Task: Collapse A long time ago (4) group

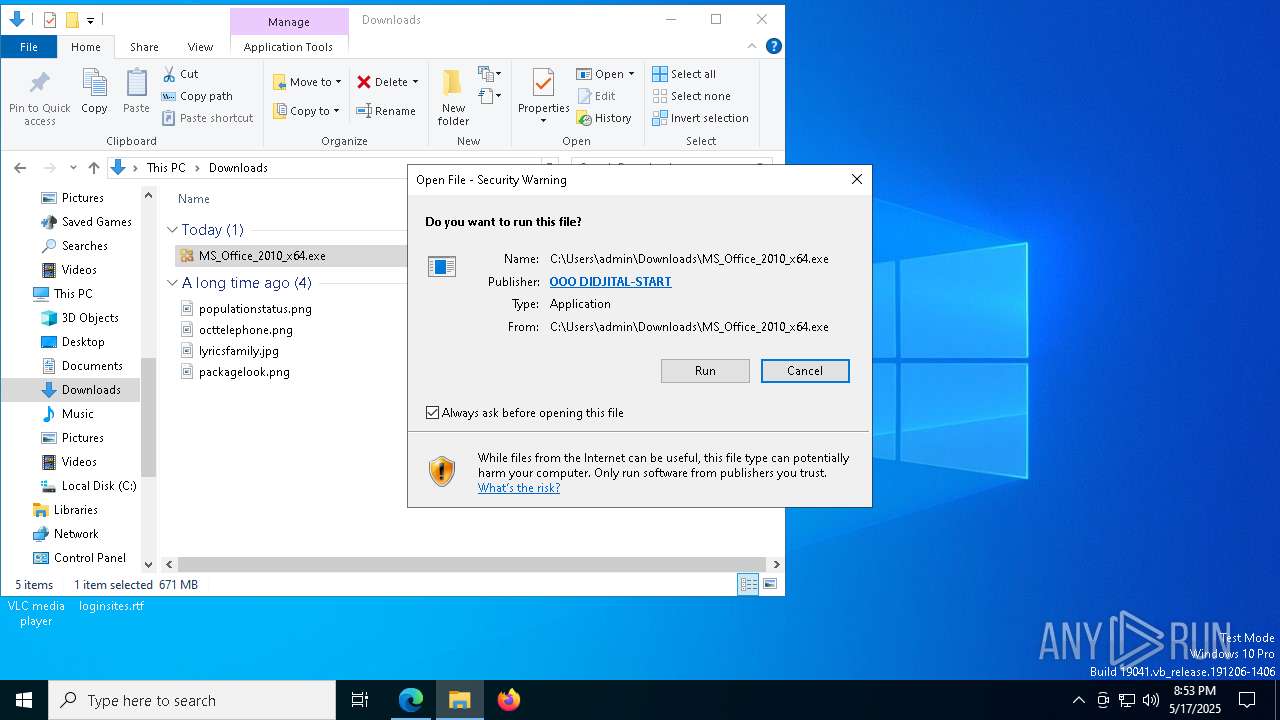Action: (173, 283)
